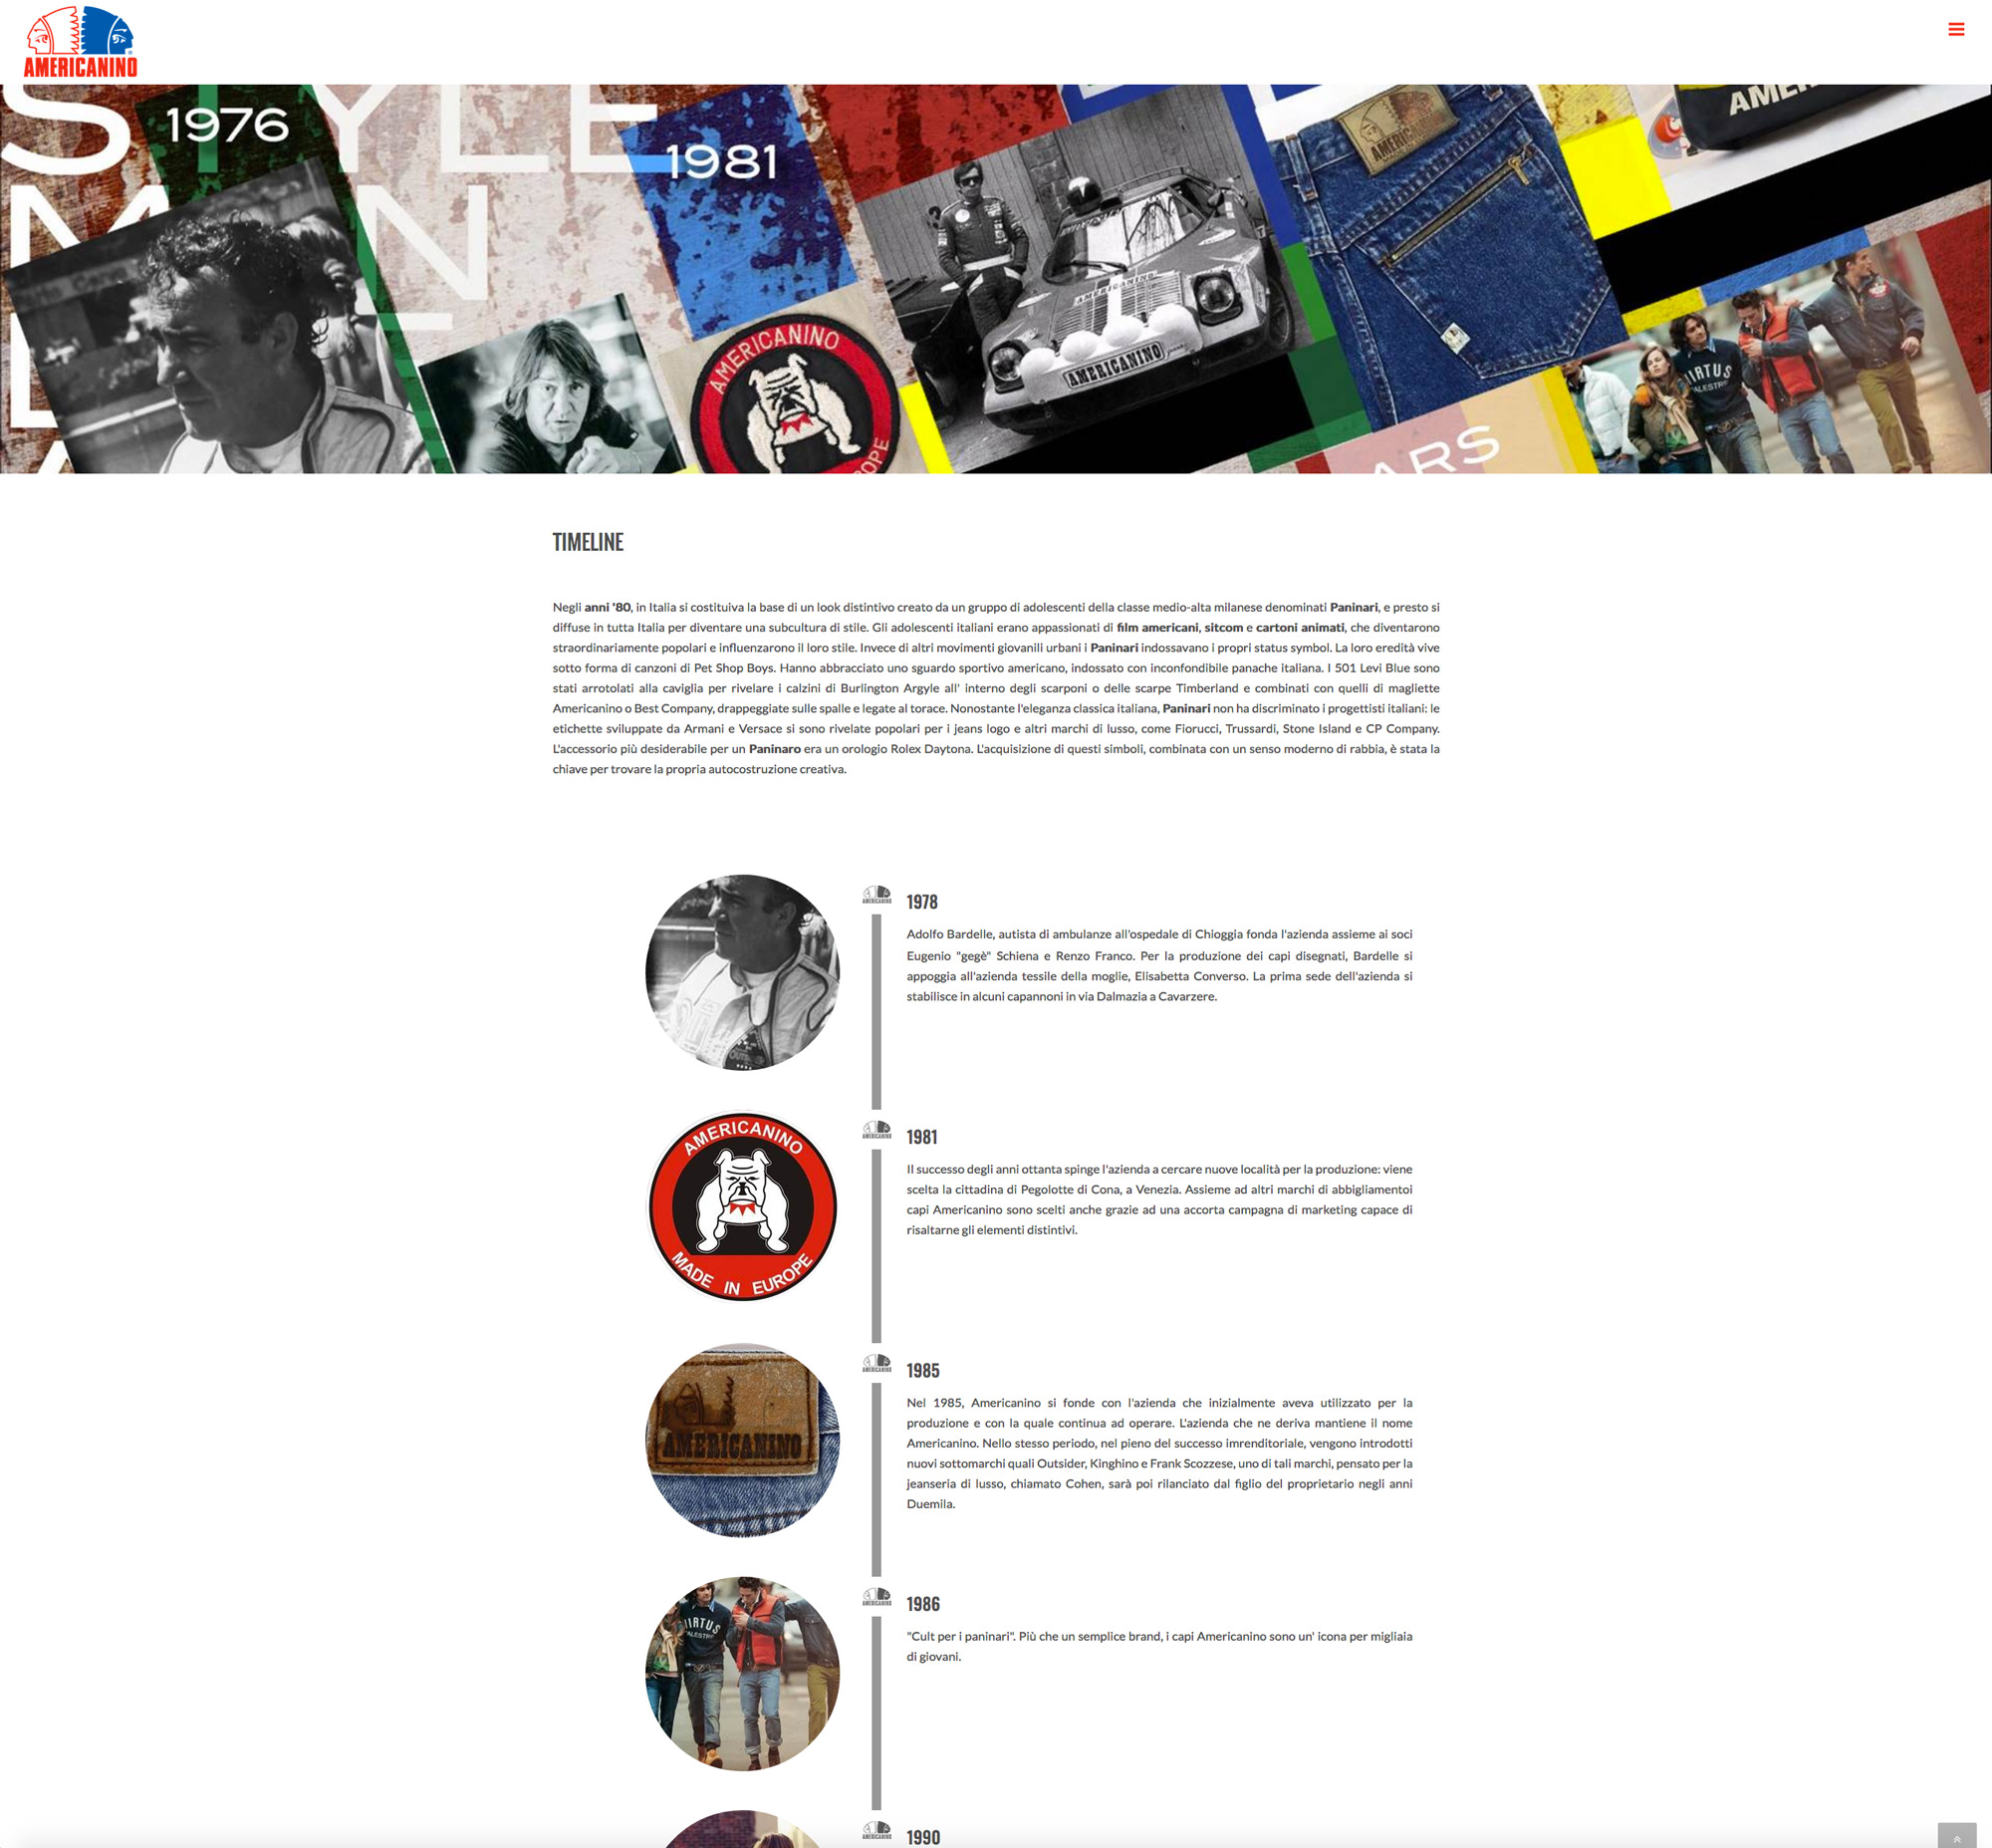Open the Adolfo Bardelle circular photo
This screenshot has width=1992, height=1848.
tap(742, 972)
